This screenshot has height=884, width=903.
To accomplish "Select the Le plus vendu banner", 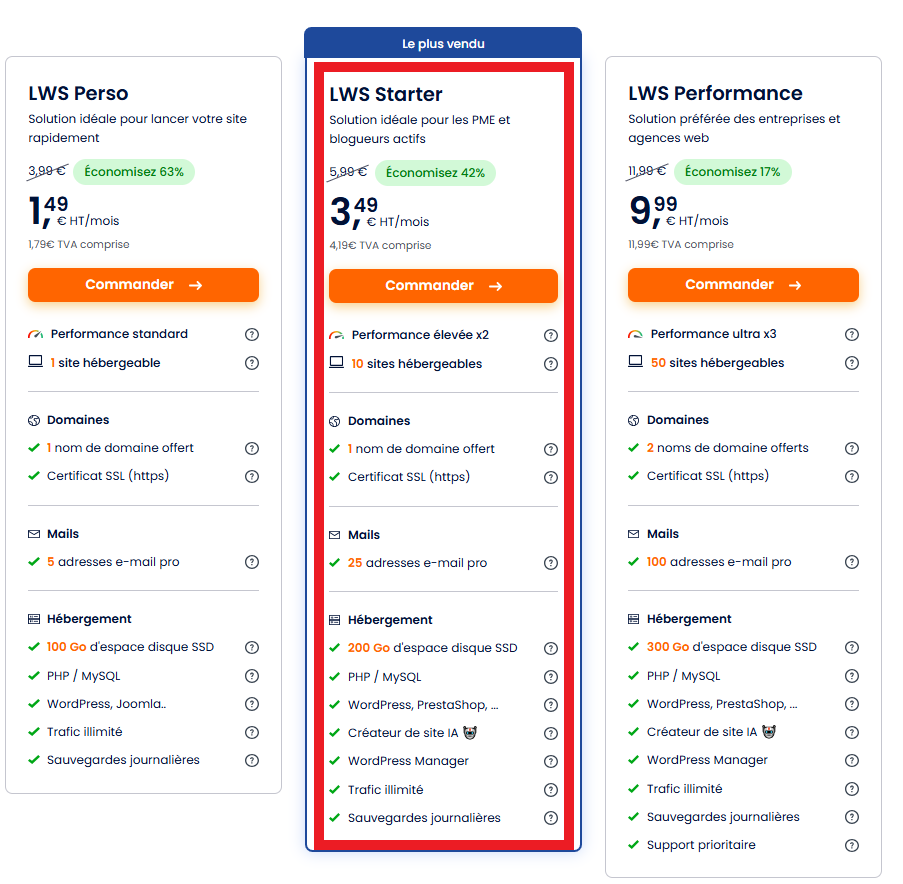I will (x=443, y=44).
